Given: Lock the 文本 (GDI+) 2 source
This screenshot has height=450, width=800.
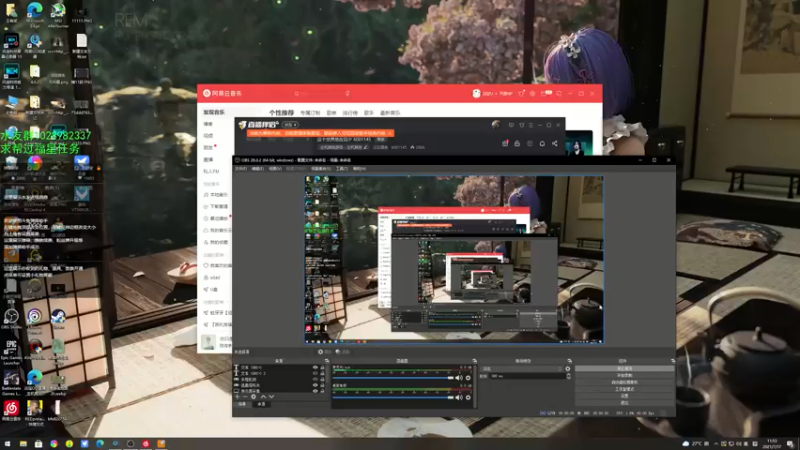Looking at the screenshot, I should [x=322, y=373].
